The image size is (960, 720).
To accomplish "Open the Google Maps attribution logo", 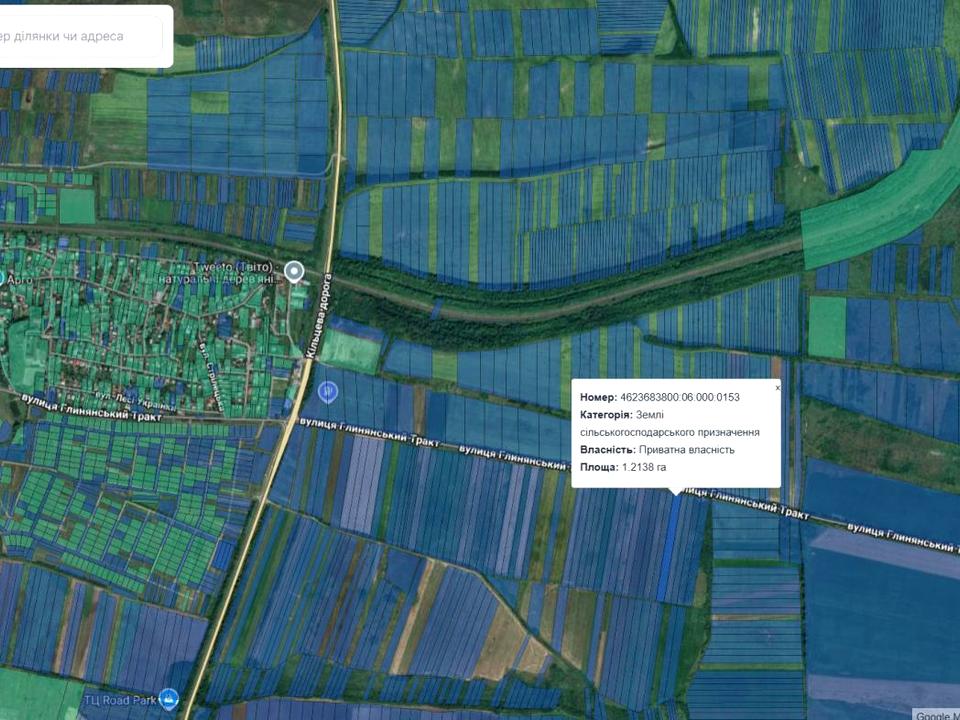I will pyautogui.click(x=936, y=714).
